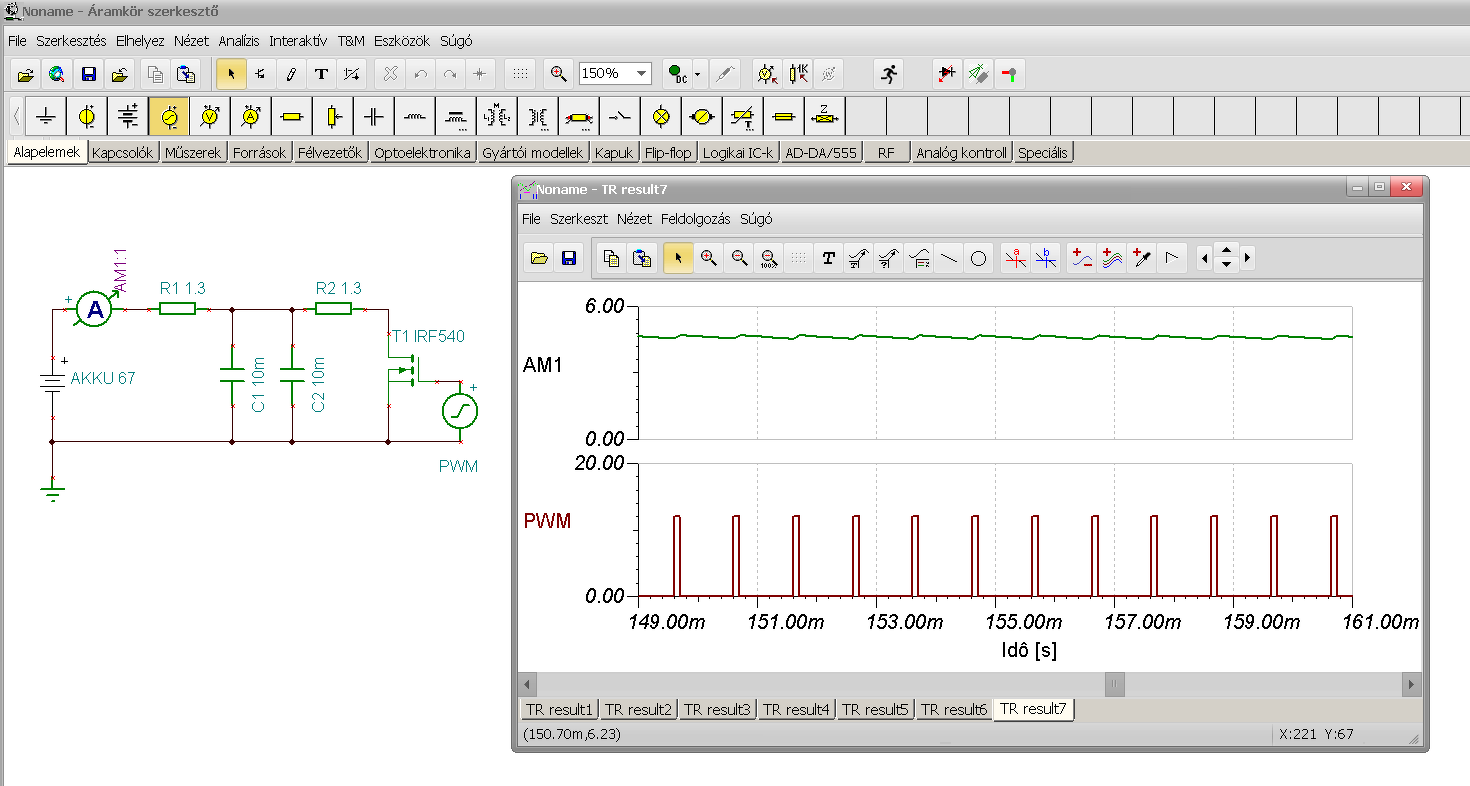
Task: Select the PWM generator in the schematic
Action: coord(460,410)
